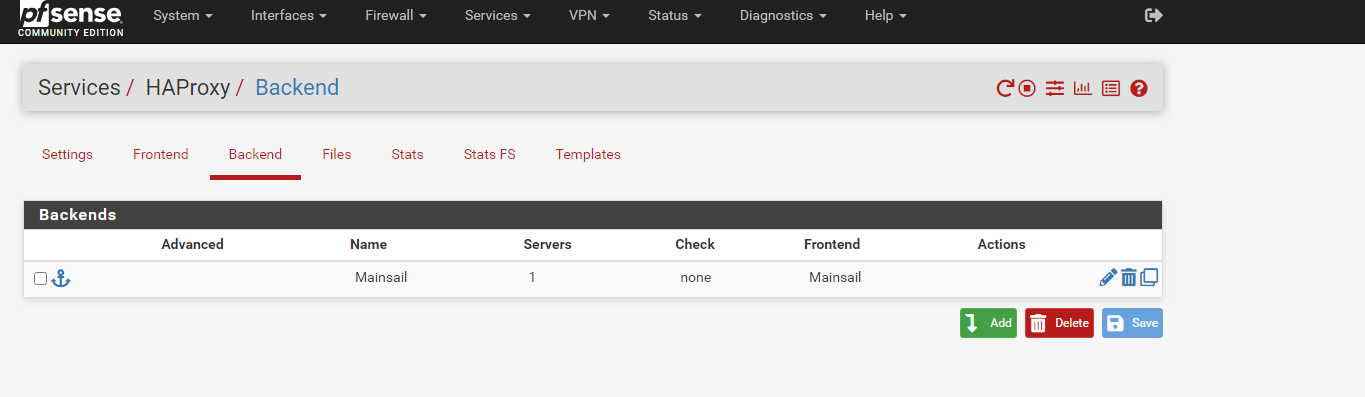Click the 'none' check value

coord(695,278)
